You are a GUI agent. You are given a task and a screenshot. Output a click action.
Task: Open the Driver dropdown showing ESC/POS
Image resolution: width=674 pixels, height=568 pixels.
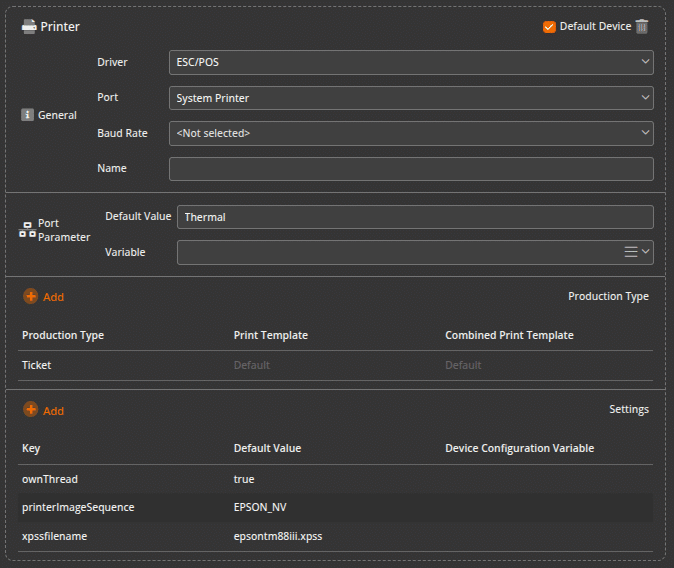(x=411, y=63)
